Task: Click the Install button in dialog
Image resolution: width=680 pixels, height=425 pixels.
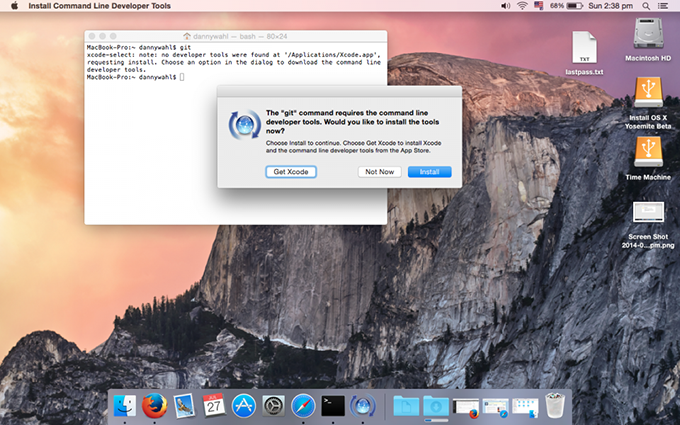Action: click(x=429, y=172)
